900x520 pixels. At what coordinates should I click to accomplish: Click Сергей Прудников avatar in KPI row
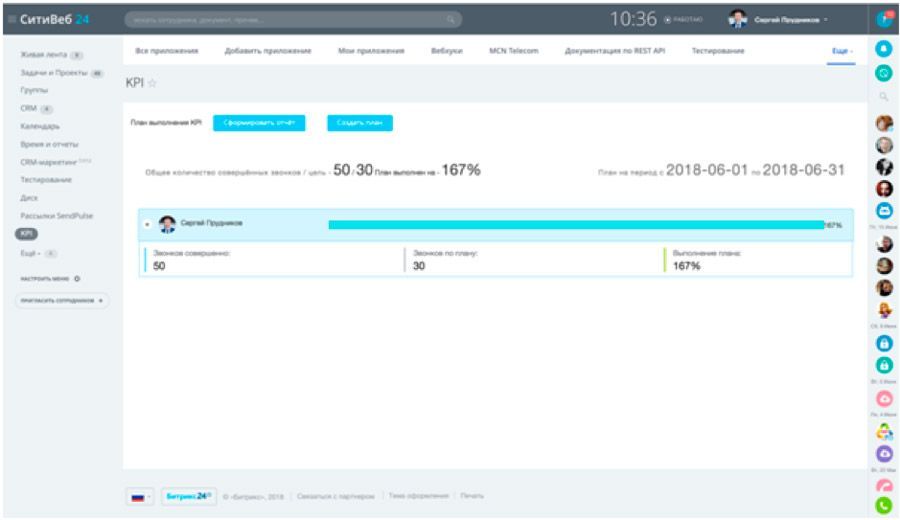coord(167,224)
